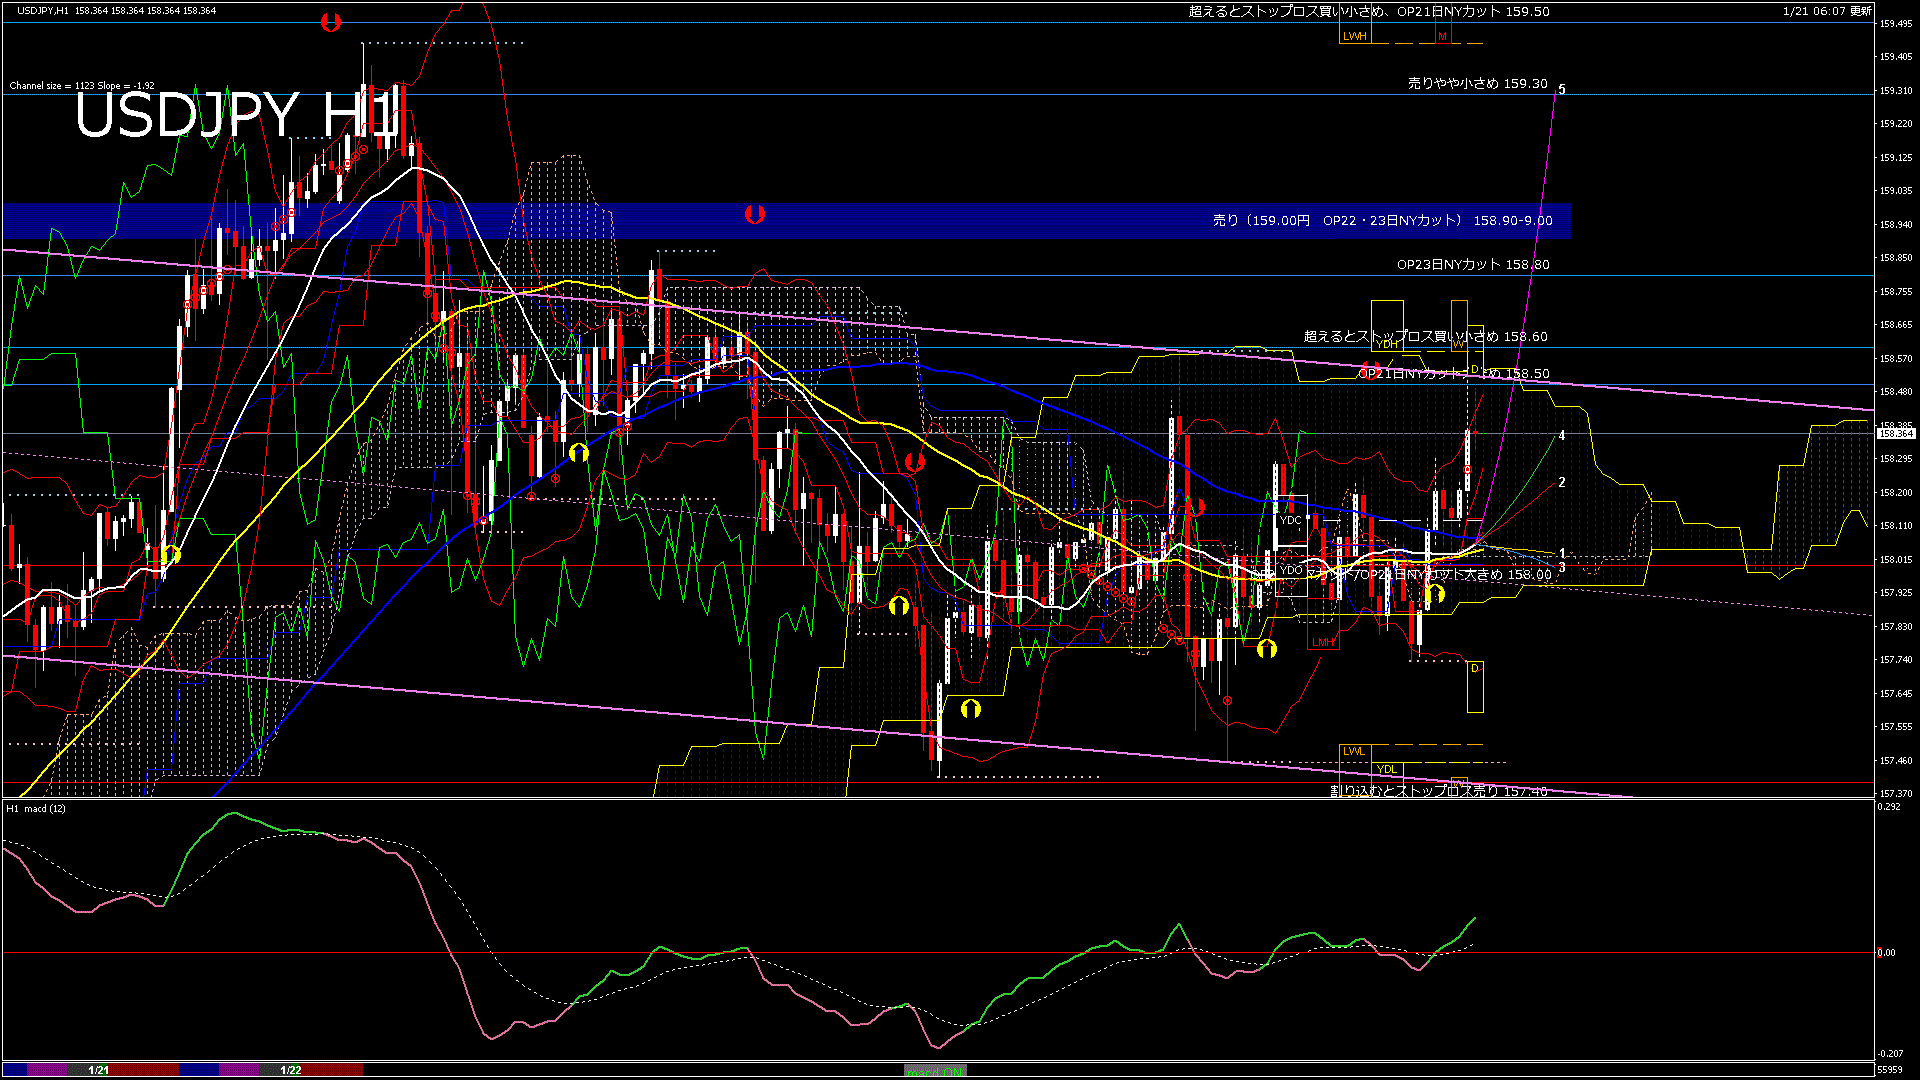Toggle the macd ON button
The width and height of the screenshot is (1920, 1080).
[935, 1071]
